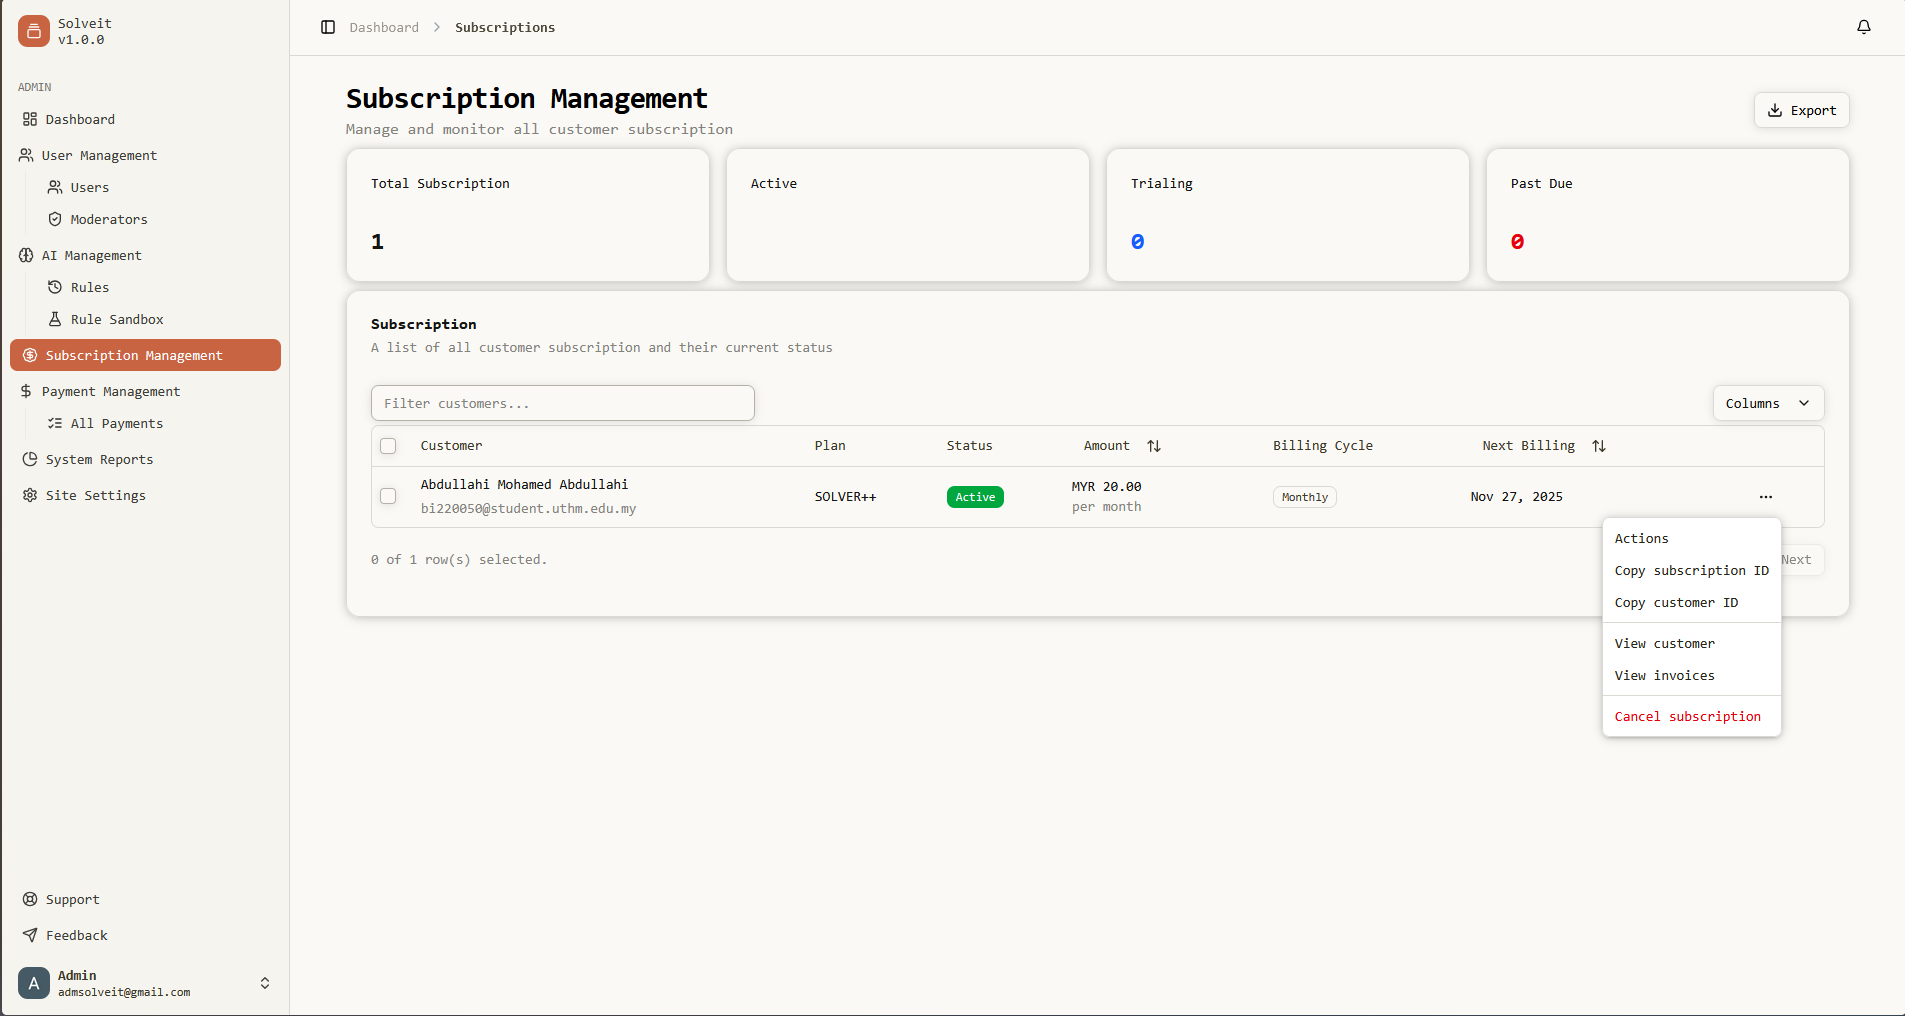Select the AI Management brain icon
Image resolution: width=1905 pixels, height=1016 pixels.
[x=26, y=255]
